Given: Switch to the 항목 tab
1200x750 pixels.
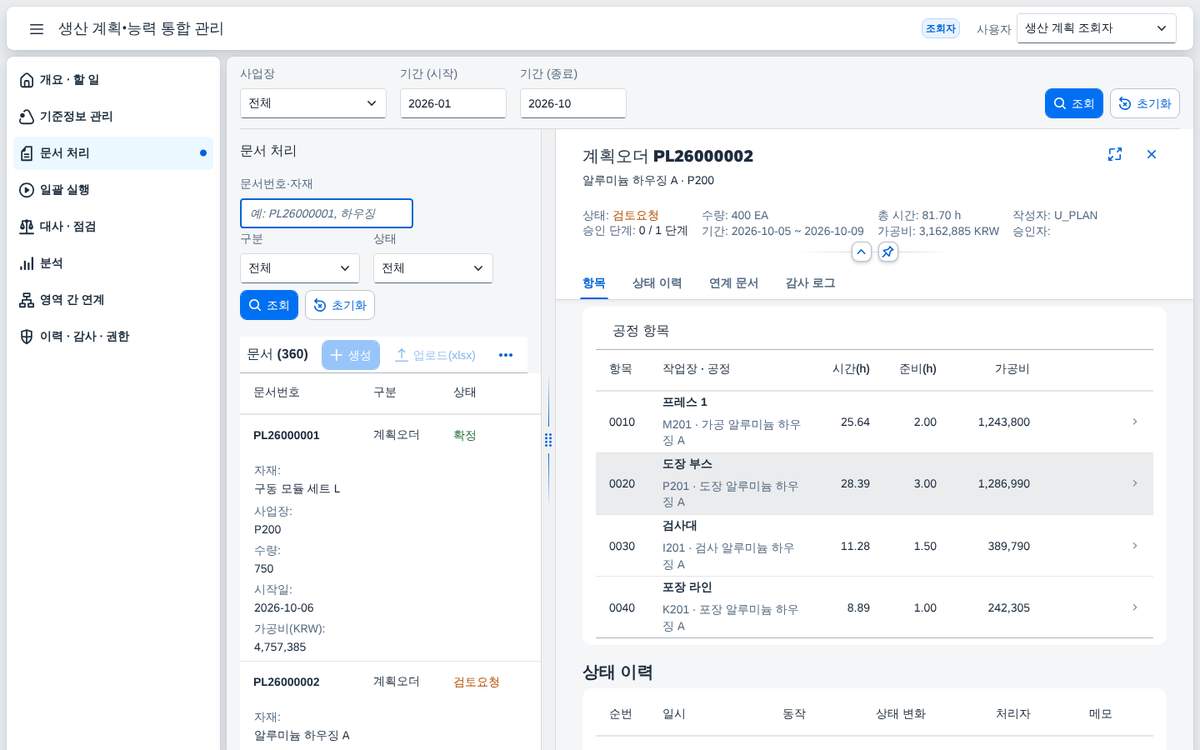Looking at the screenshot, I should (594, 283).
